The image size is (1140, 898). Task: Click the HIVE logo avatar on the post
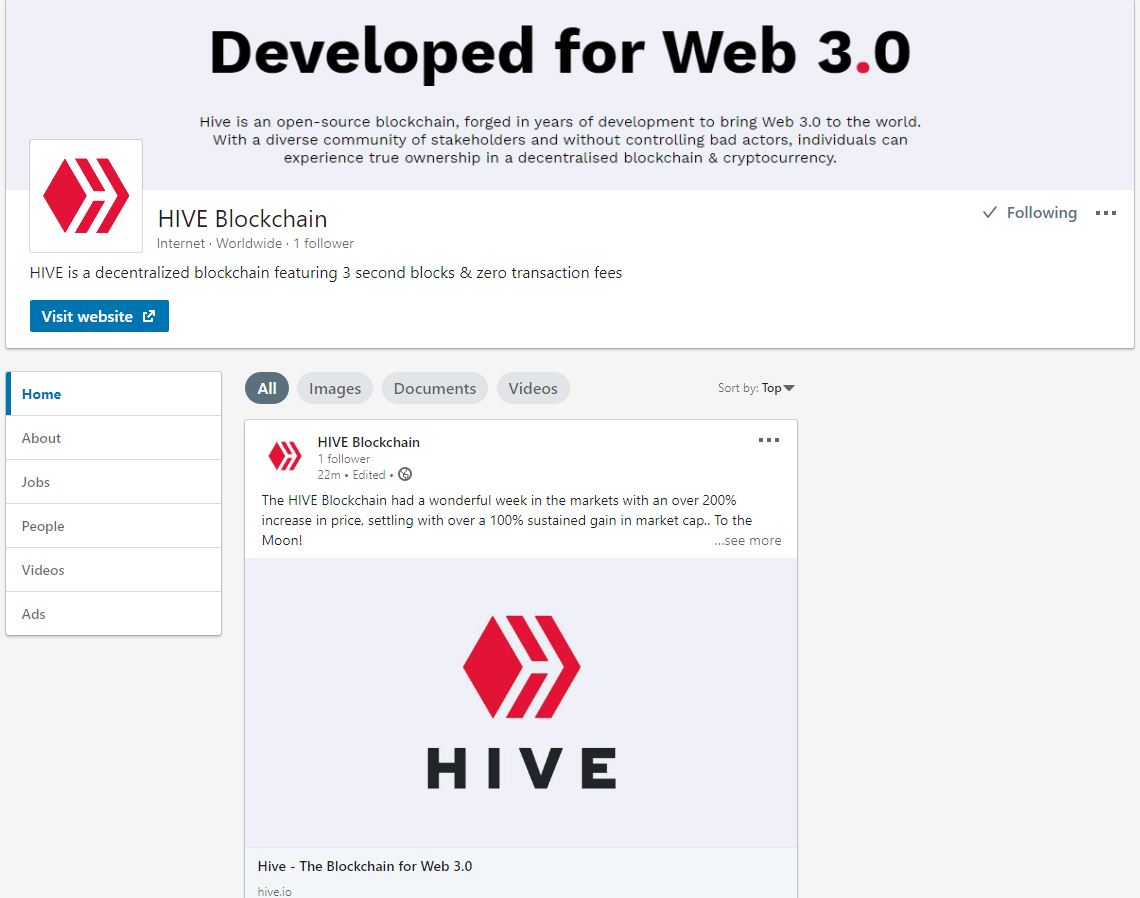click(285, 456)
